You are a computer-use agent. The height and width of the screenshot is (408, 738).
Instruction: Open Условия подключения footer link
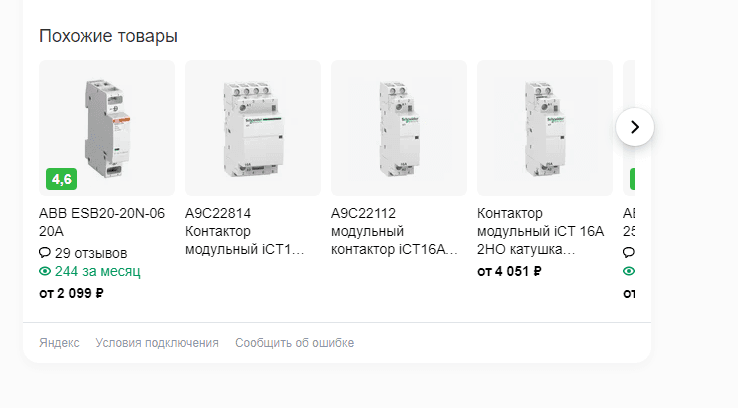pyautogui.click(x=157, y=343)
